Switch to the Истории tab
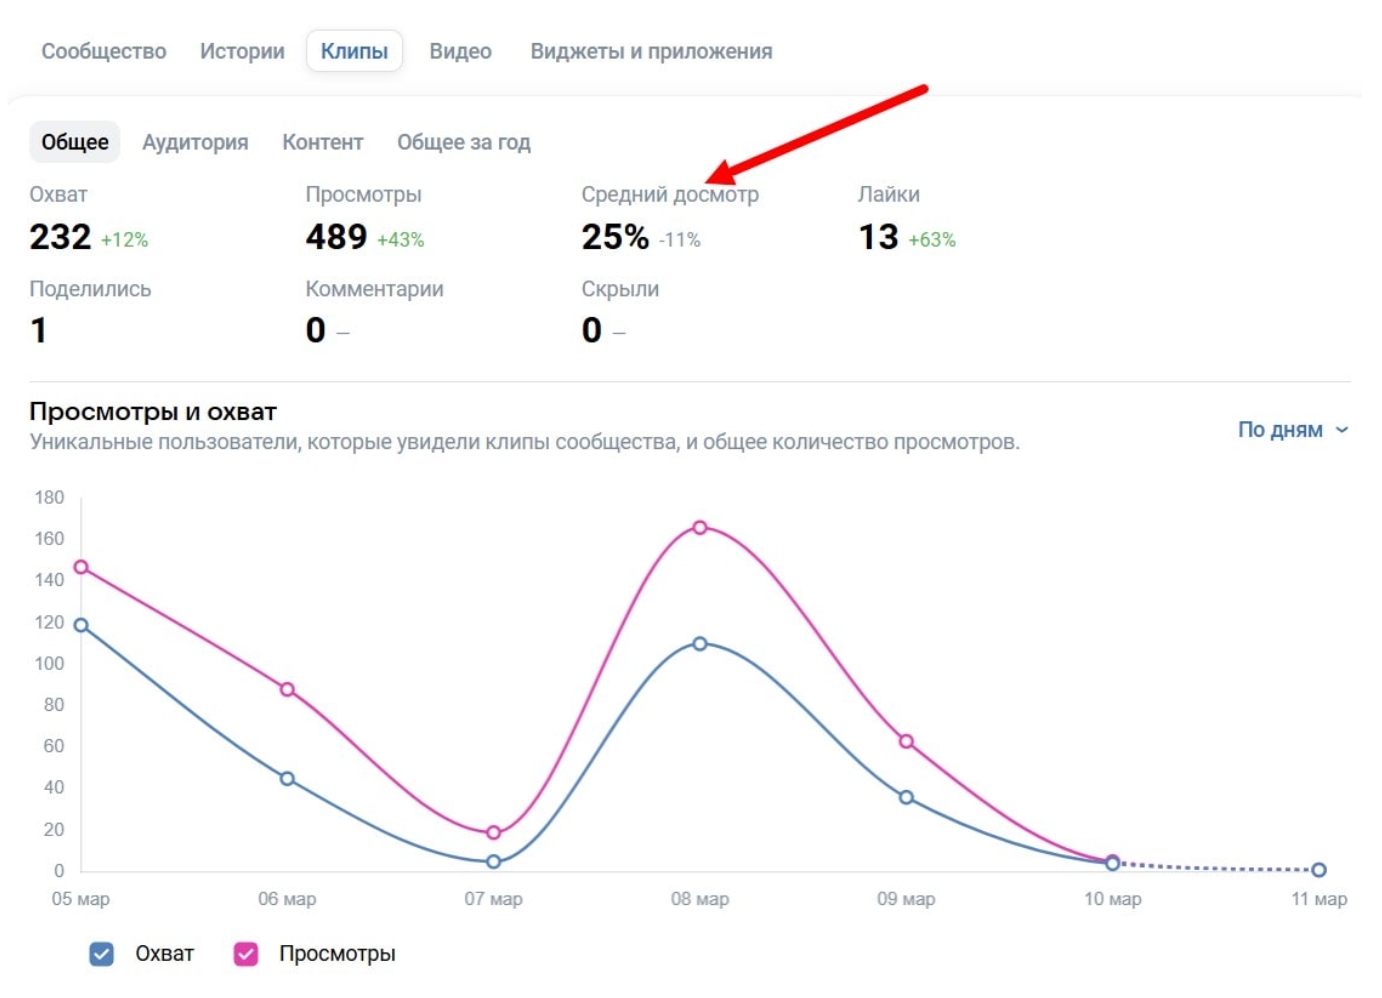This screenshot has height=998, width=1382. tap(242, 51)
